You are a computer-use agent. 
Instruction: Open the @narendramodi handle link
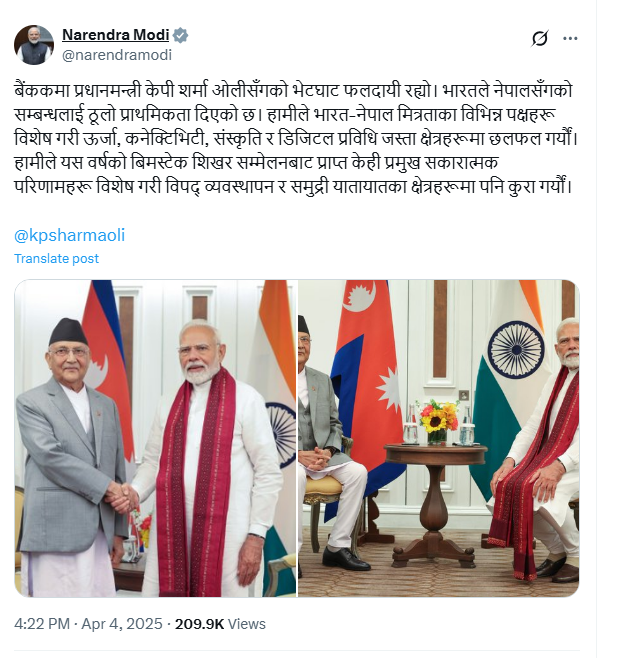point(117,55)
